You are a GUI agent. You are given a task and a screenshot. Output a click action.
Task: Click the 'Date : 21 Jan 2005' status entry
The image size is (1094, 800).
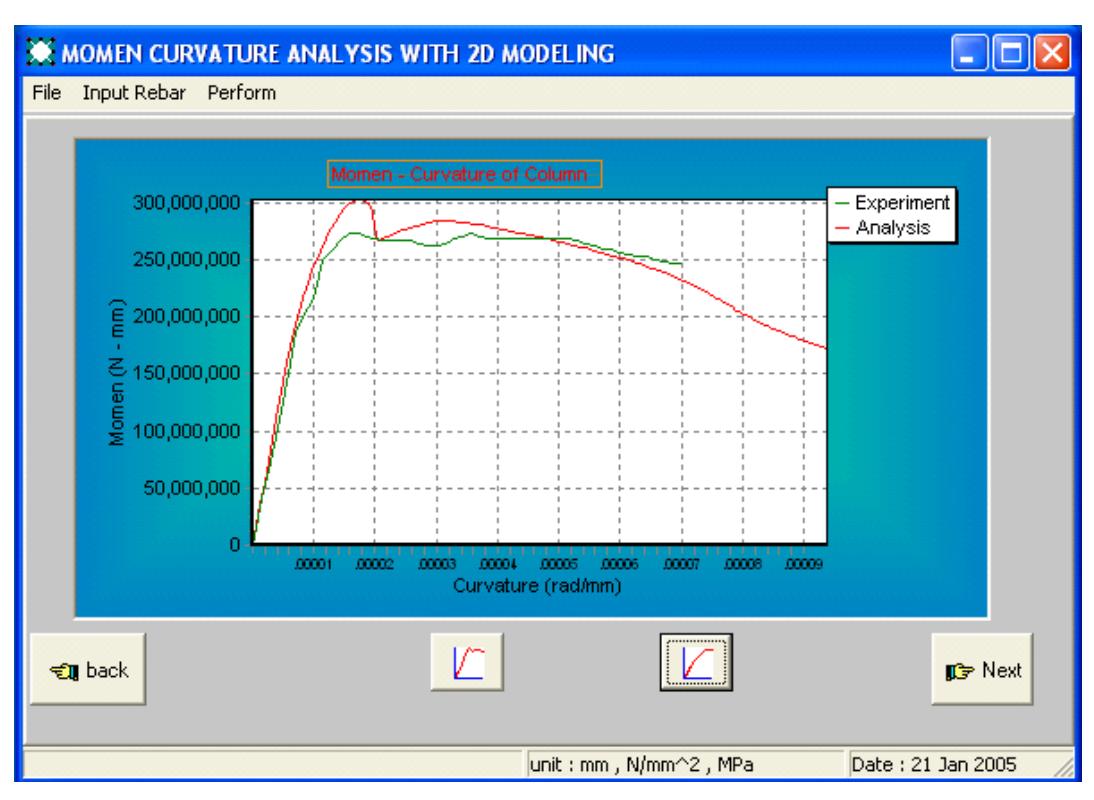[934, 764]
